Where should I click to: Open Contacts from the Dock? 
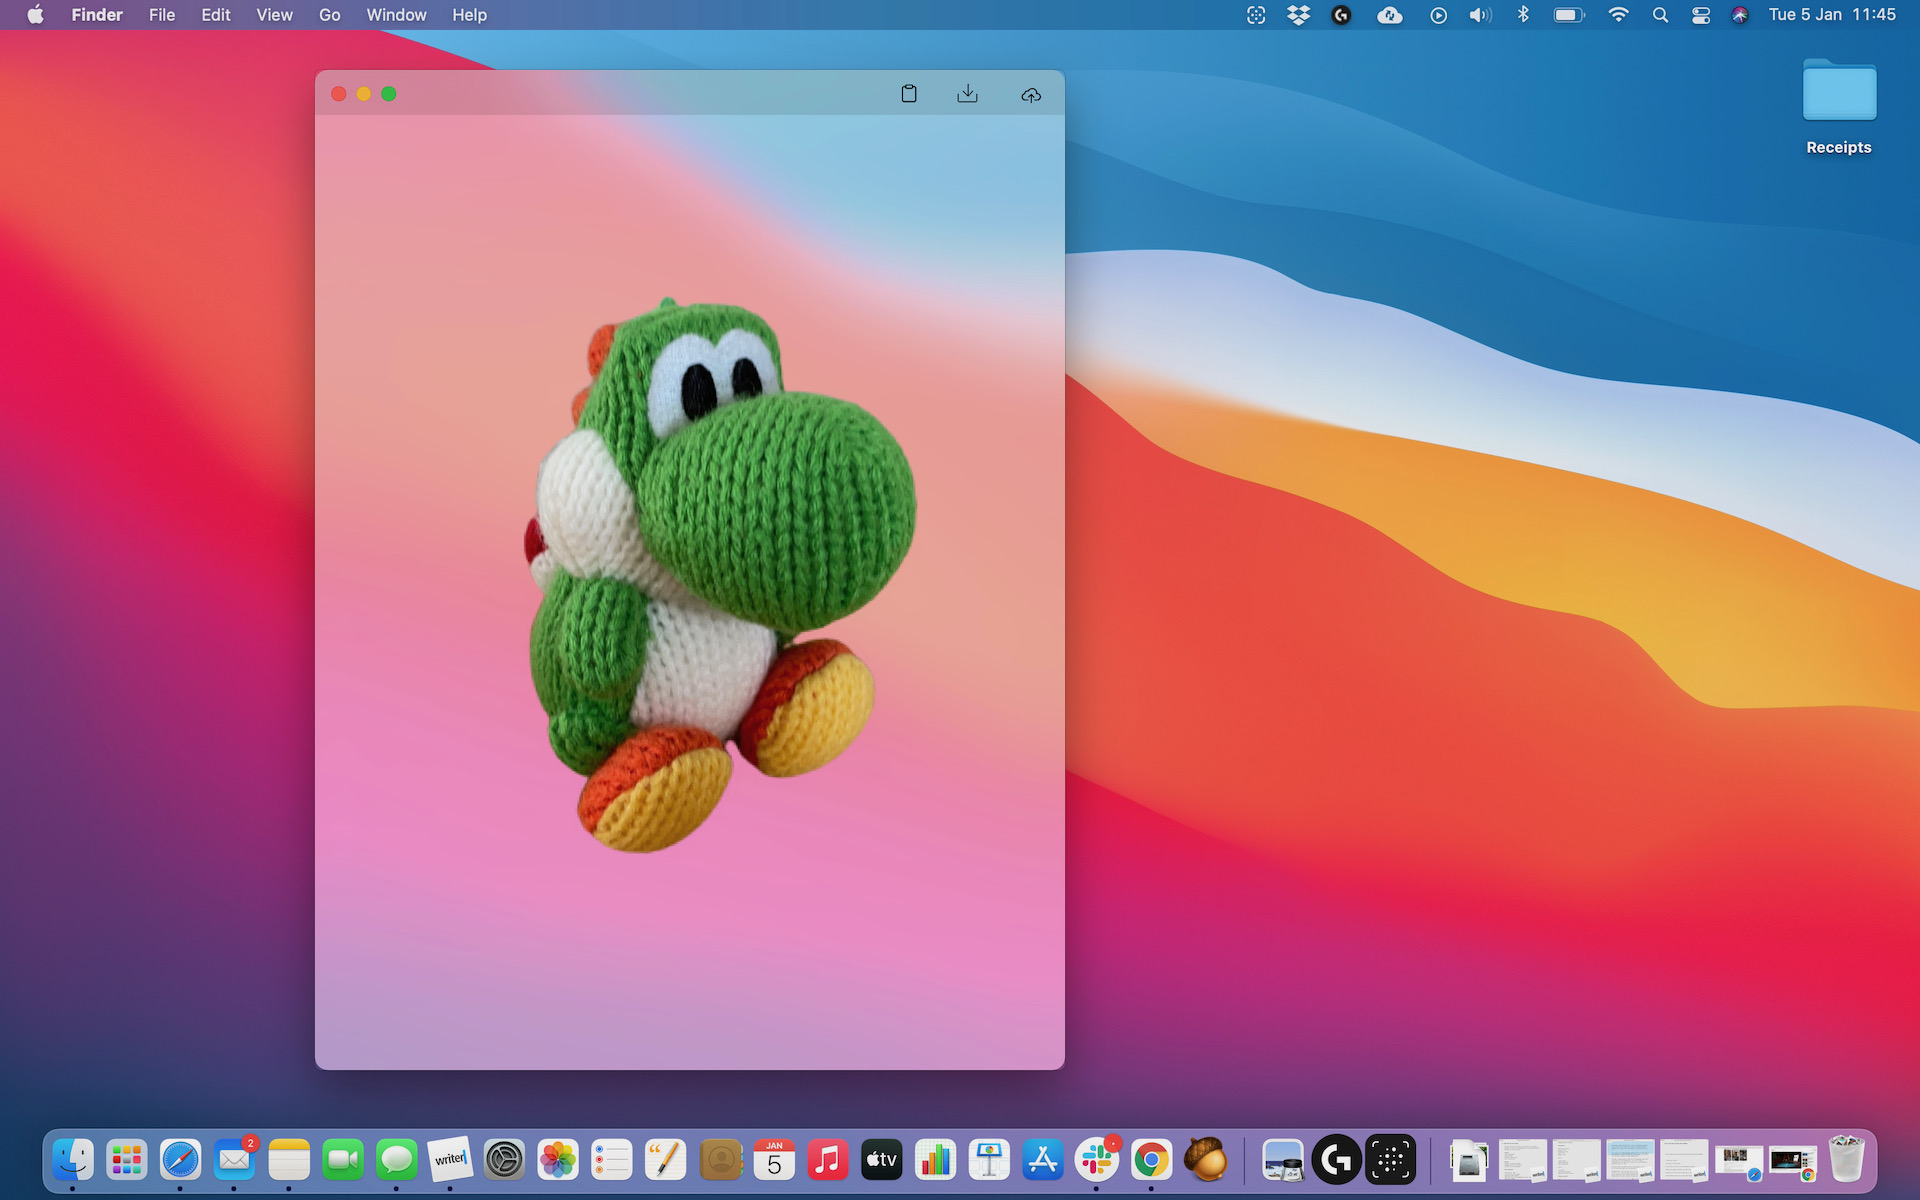tap(720, 1160)
